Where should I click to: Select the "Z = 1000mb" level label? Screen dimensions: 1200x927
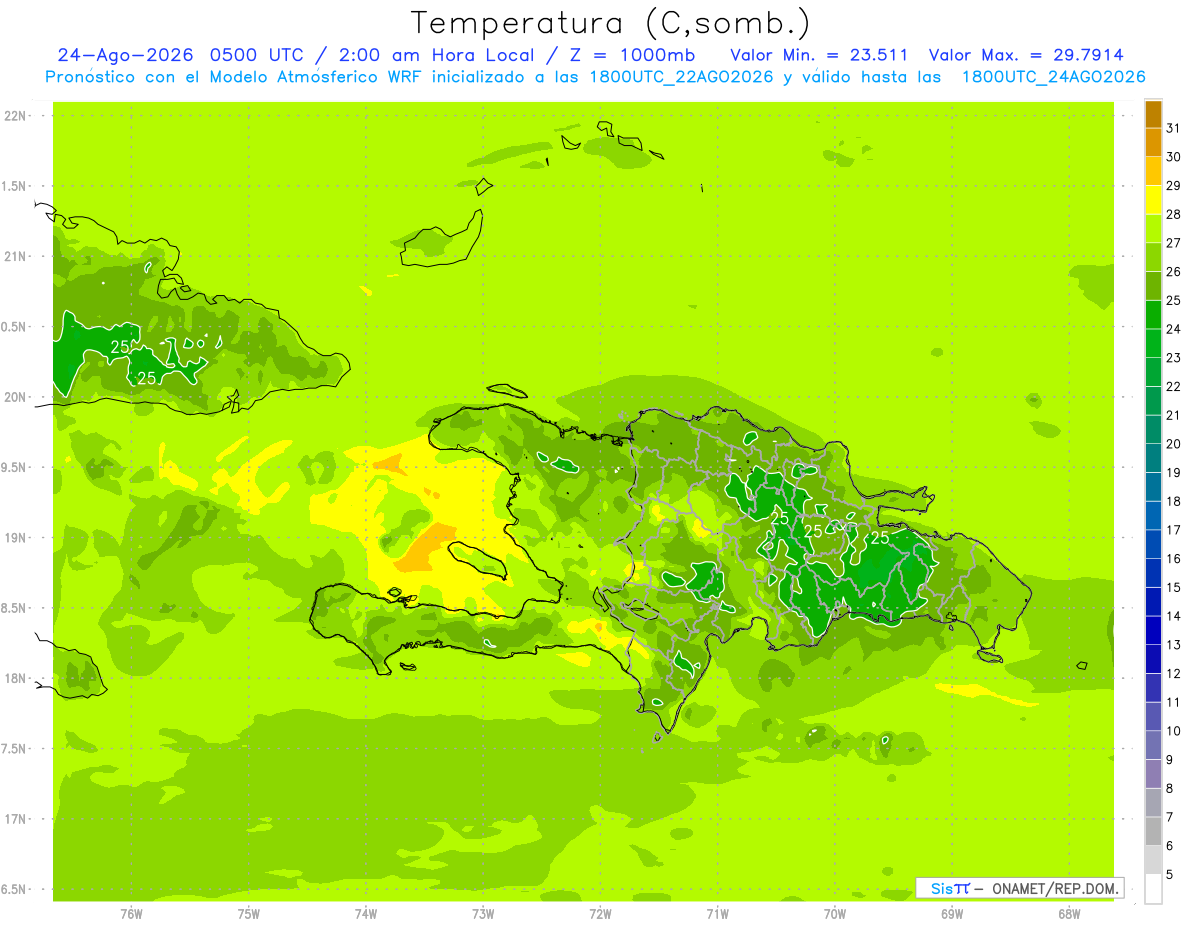pyautogui.click(x=630, y=55)
